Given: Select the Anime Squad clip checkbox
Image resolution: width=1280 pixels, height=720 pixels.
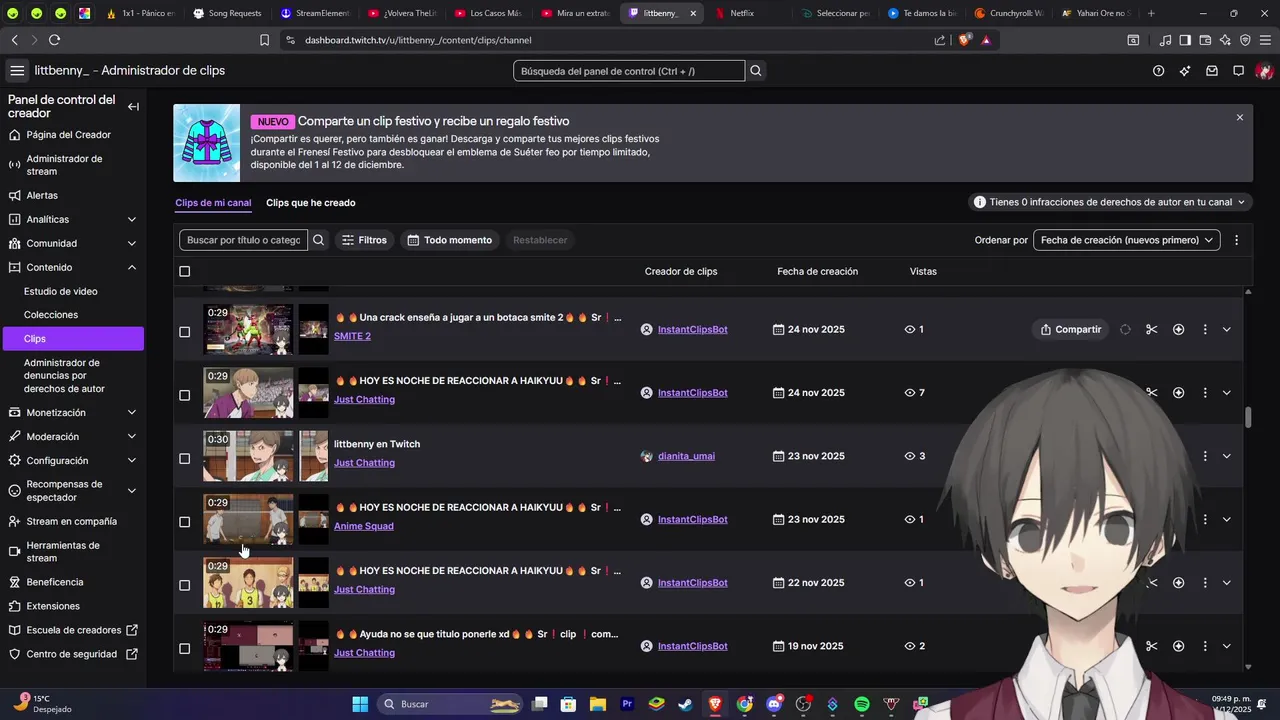Looking at the screenshot, I should pyautogui.click(x=184, y=522).
